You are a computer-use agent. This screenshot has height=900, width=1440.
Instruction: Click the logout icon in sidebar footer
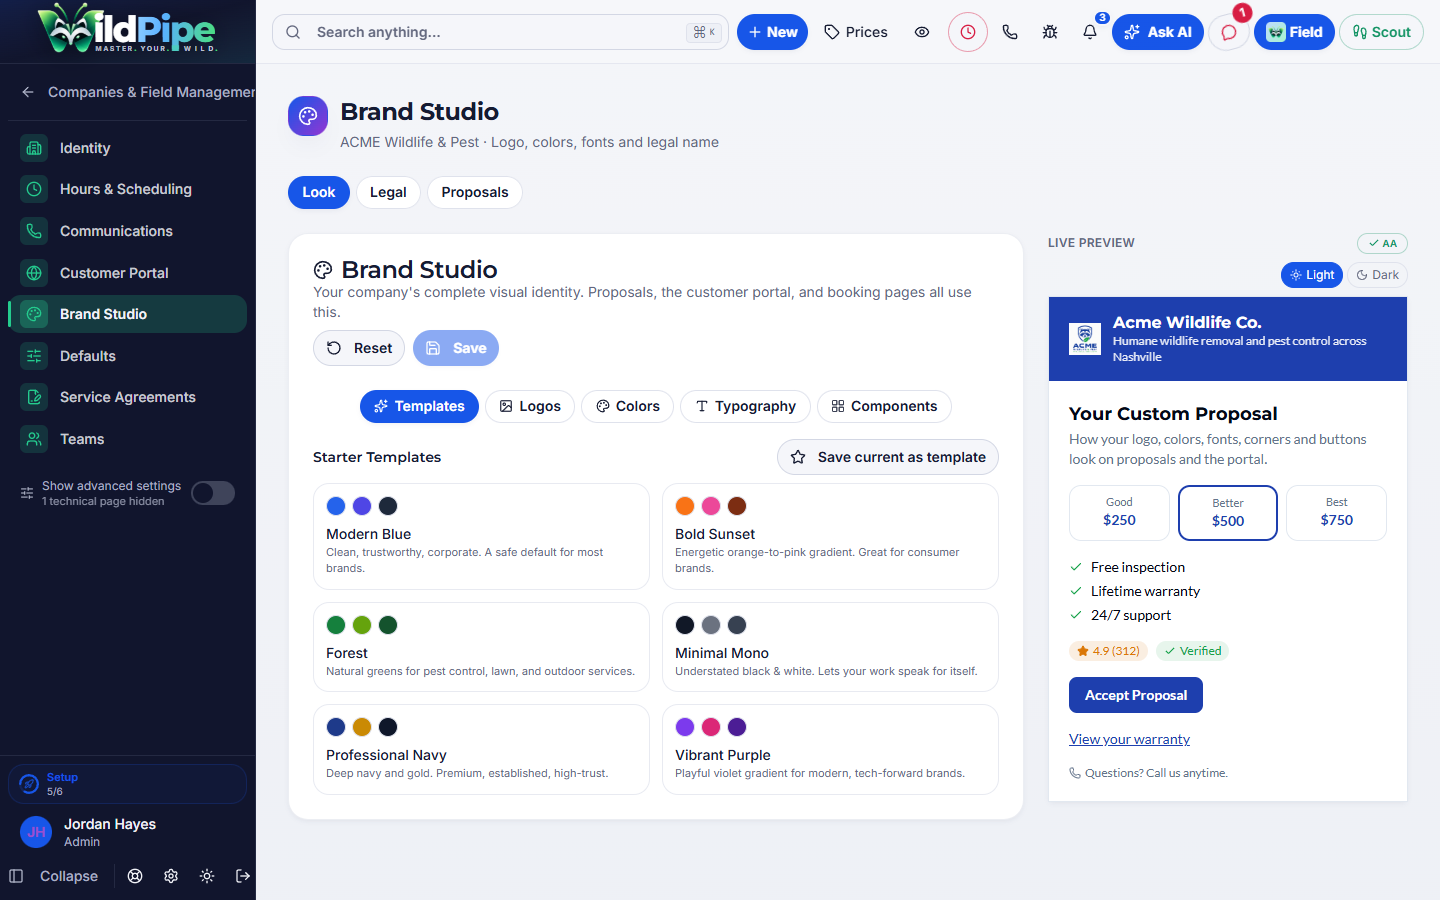point(243,876)
